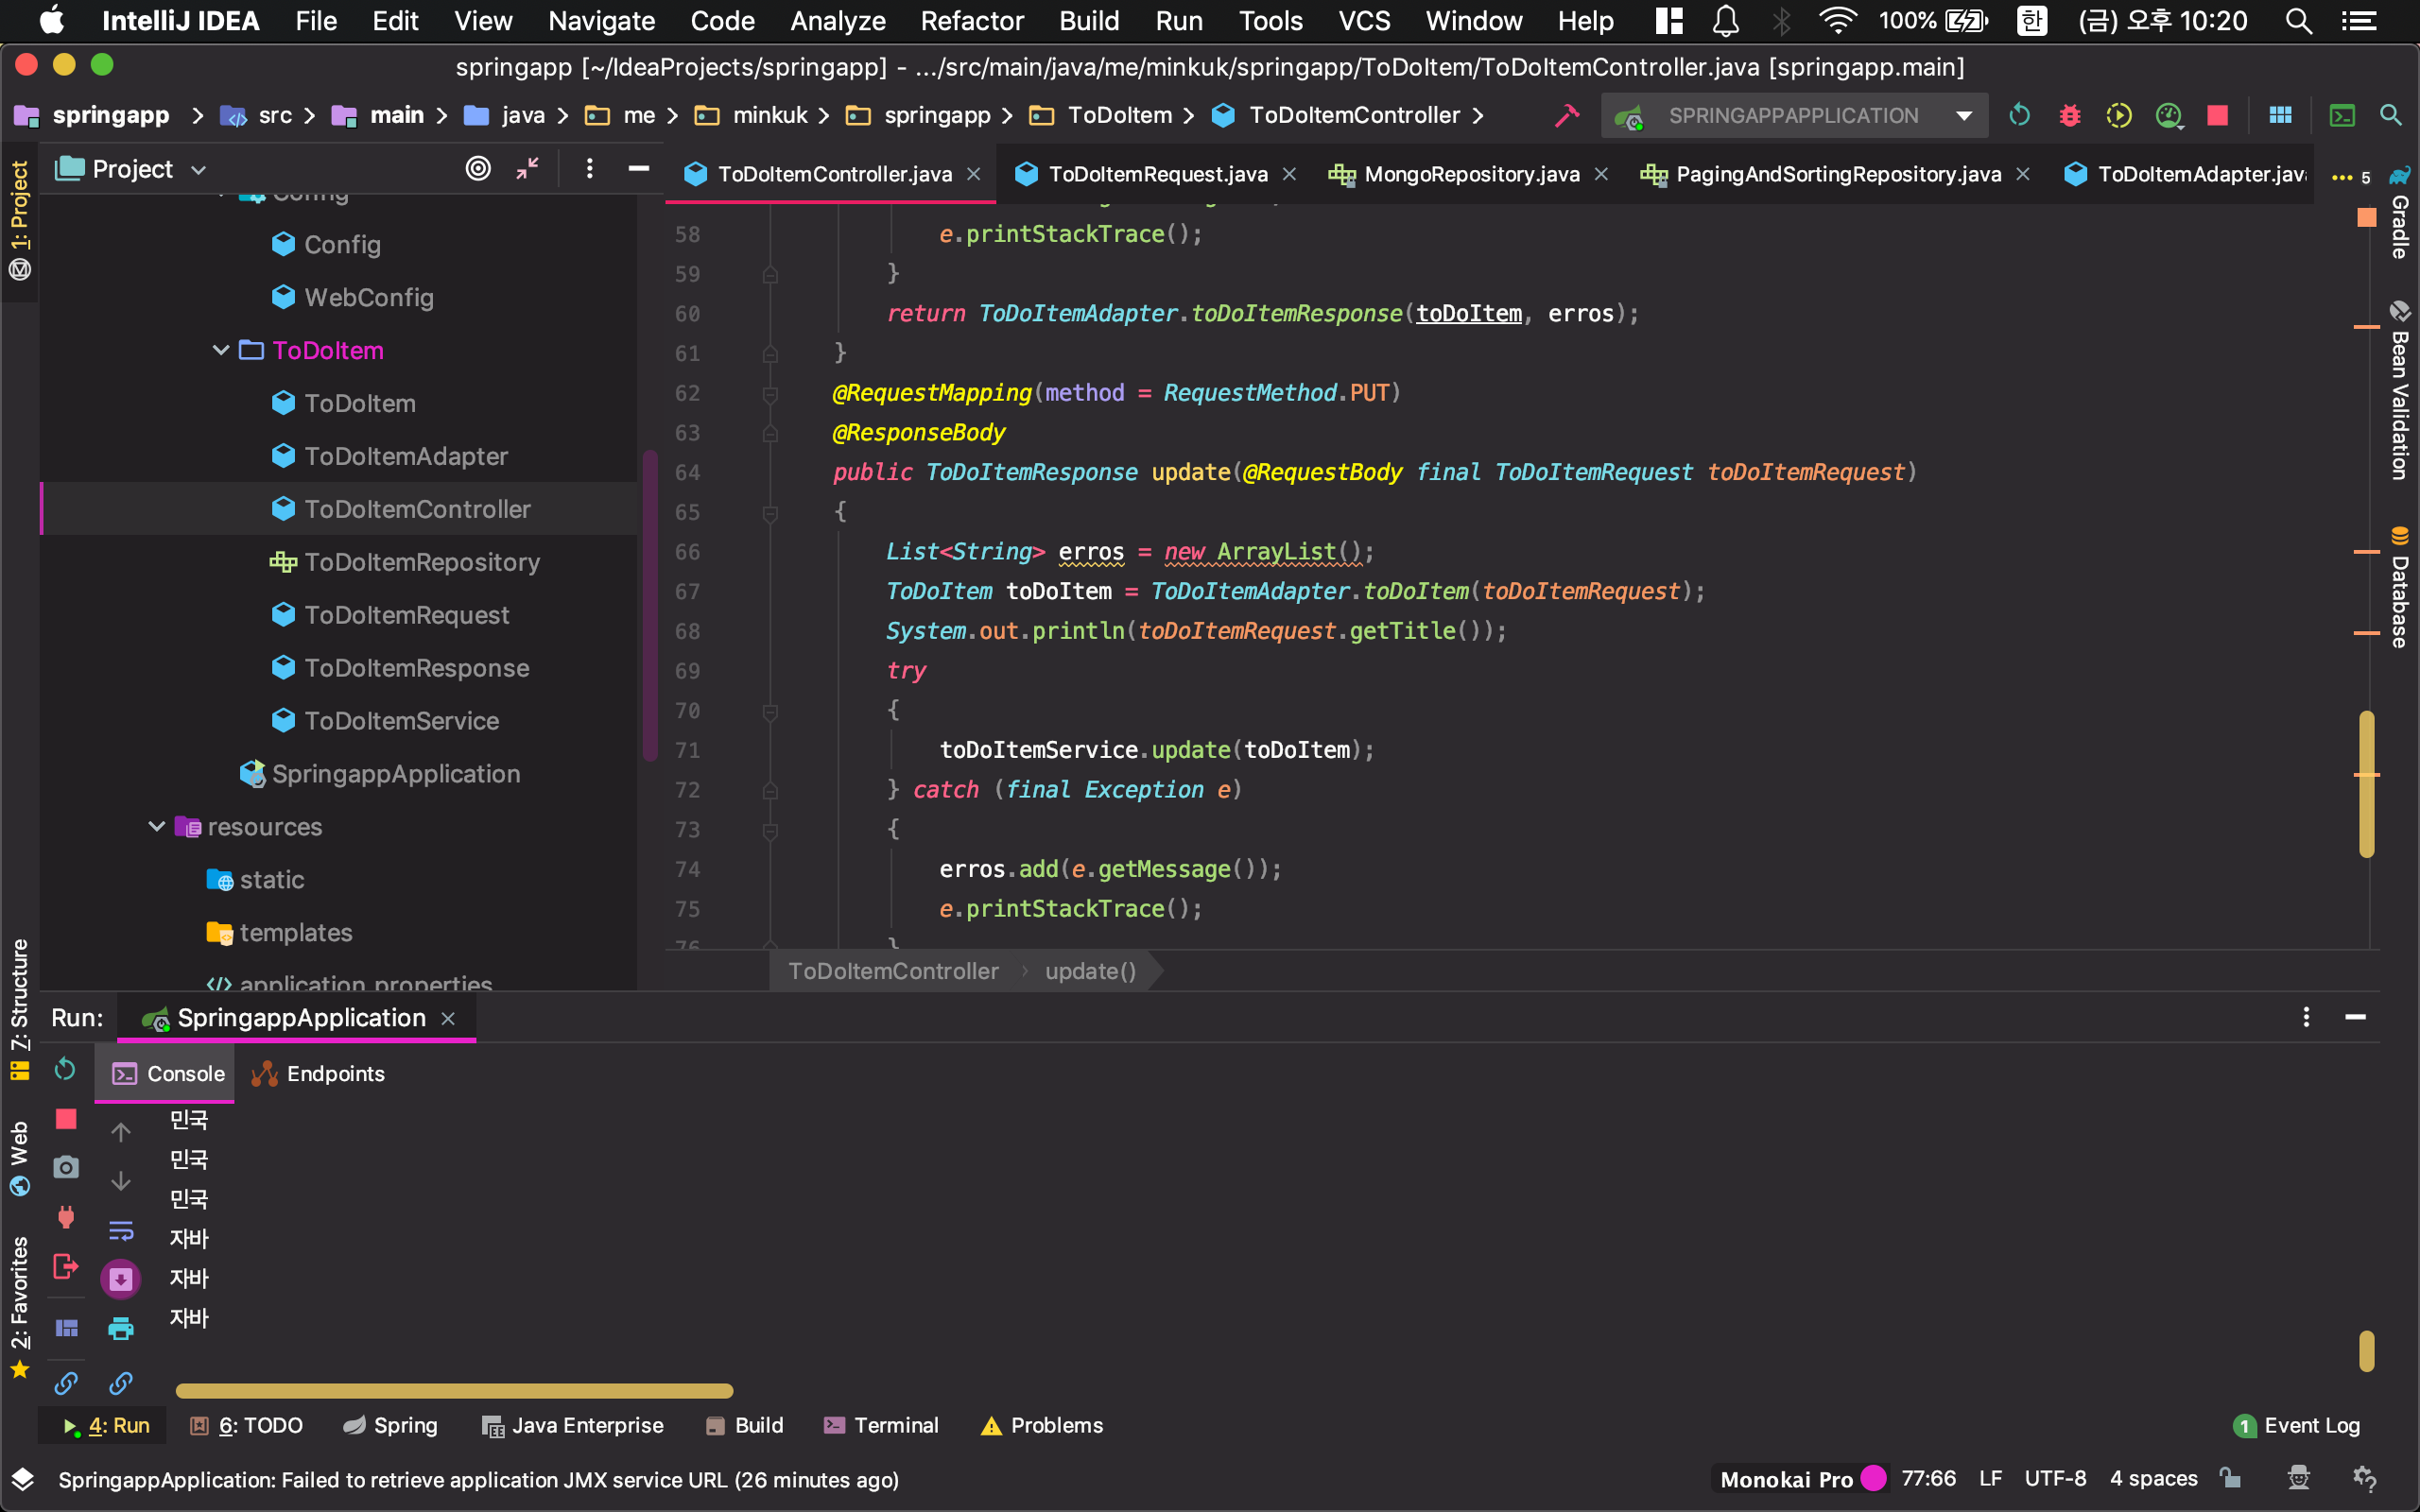Click the print icon in console toolbar
Screen dimensions: 2420x1512
coord(121,1328)
